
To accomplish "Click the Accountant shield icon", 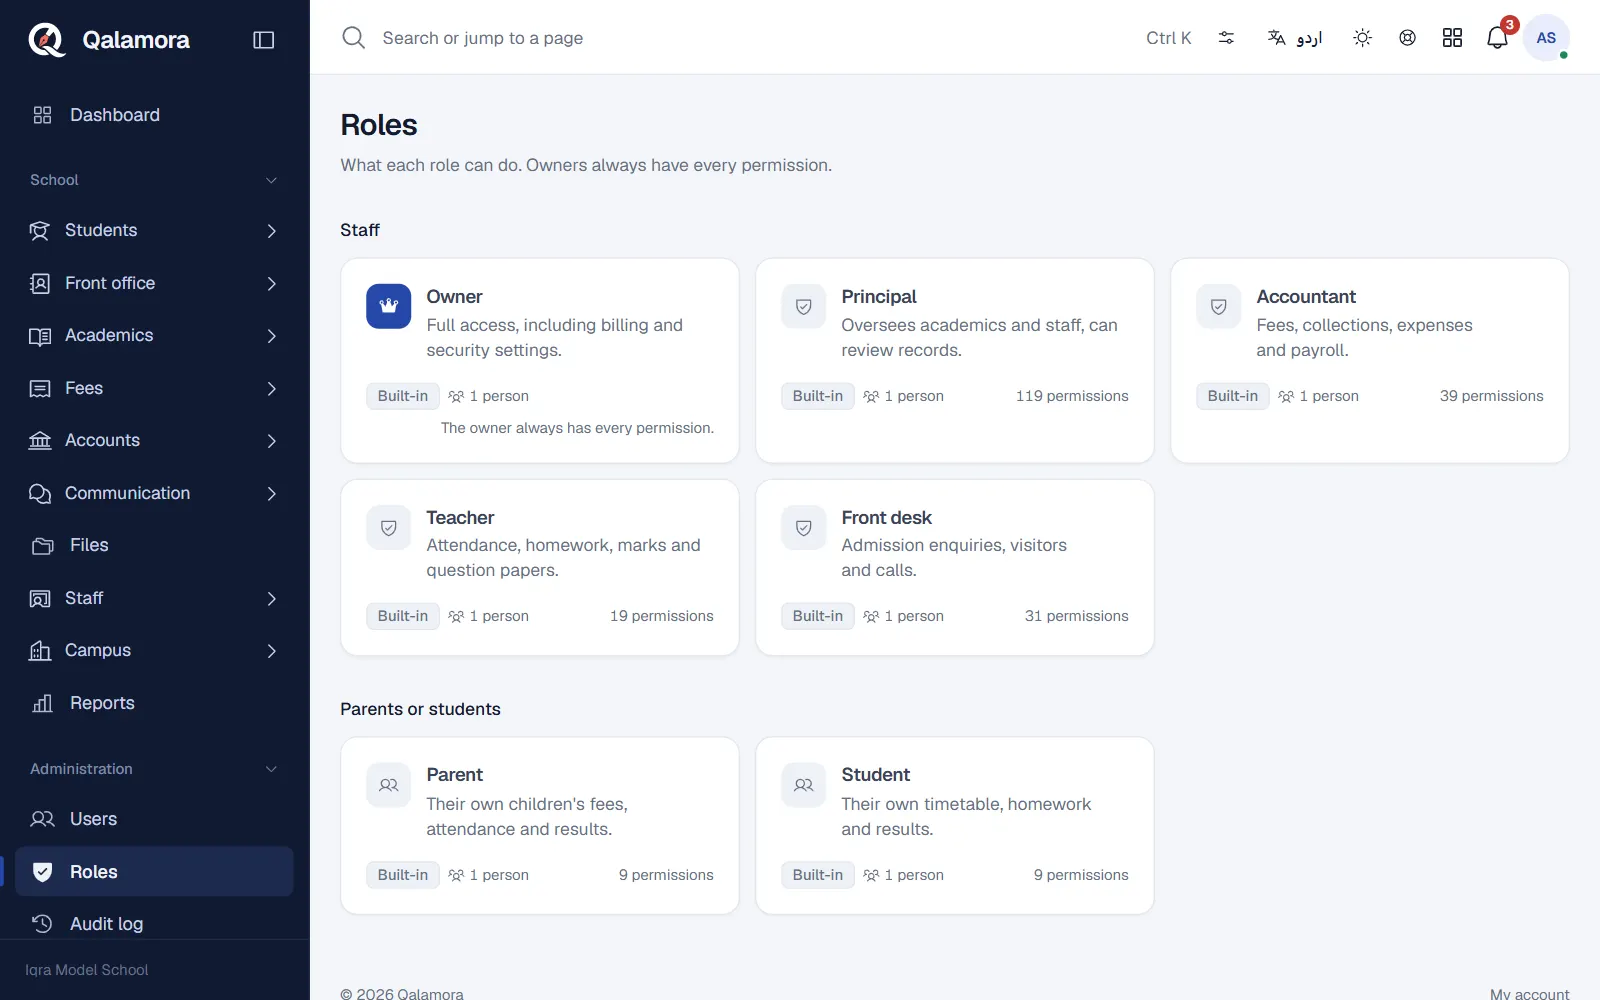I will (x=1219, y=306).
